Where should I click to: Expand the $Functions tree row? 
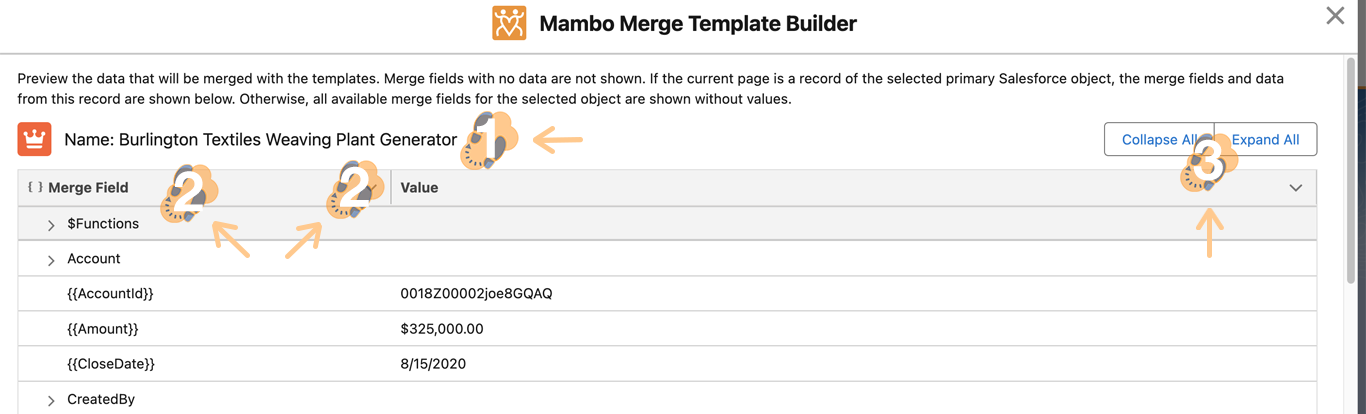coord(51,225)
